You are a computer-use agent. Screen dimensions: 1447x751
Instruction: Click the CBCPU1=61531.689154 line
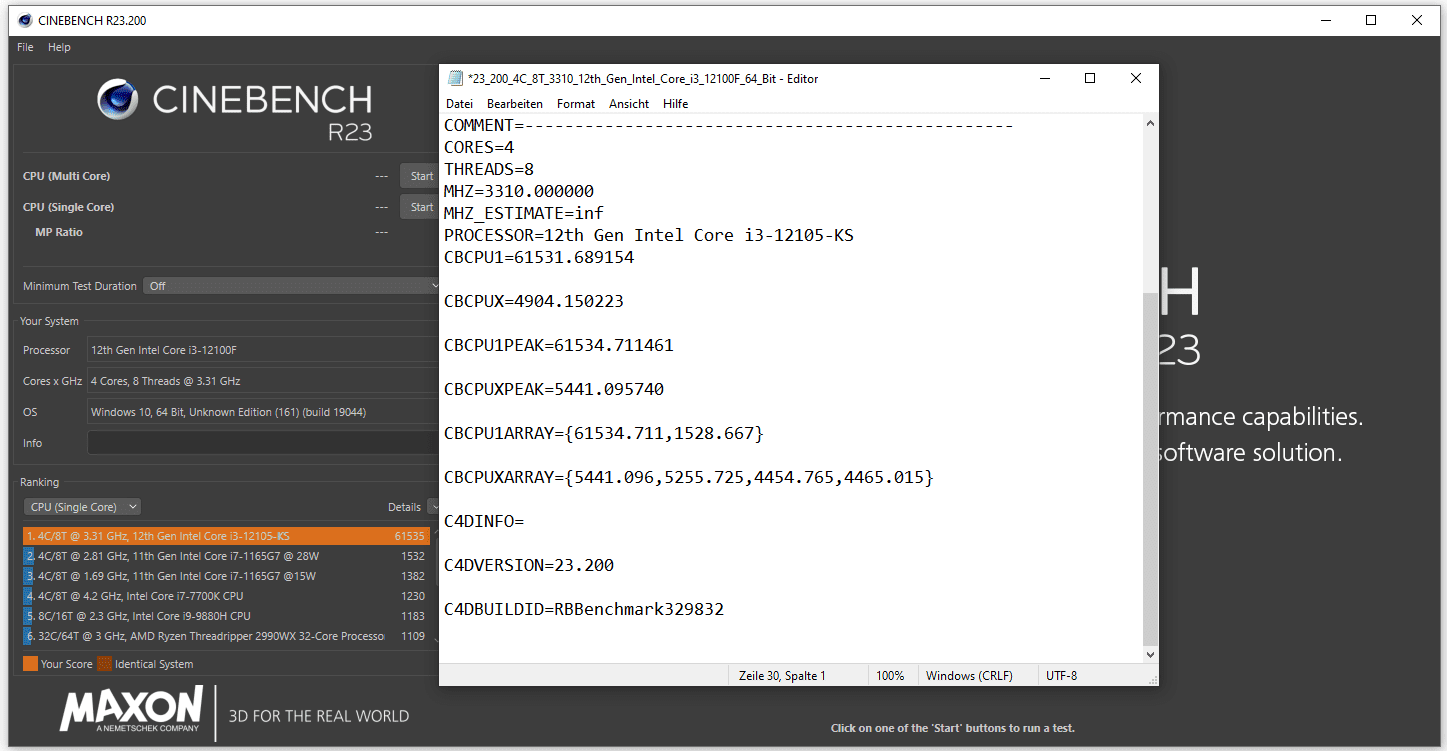pos(539,257)
